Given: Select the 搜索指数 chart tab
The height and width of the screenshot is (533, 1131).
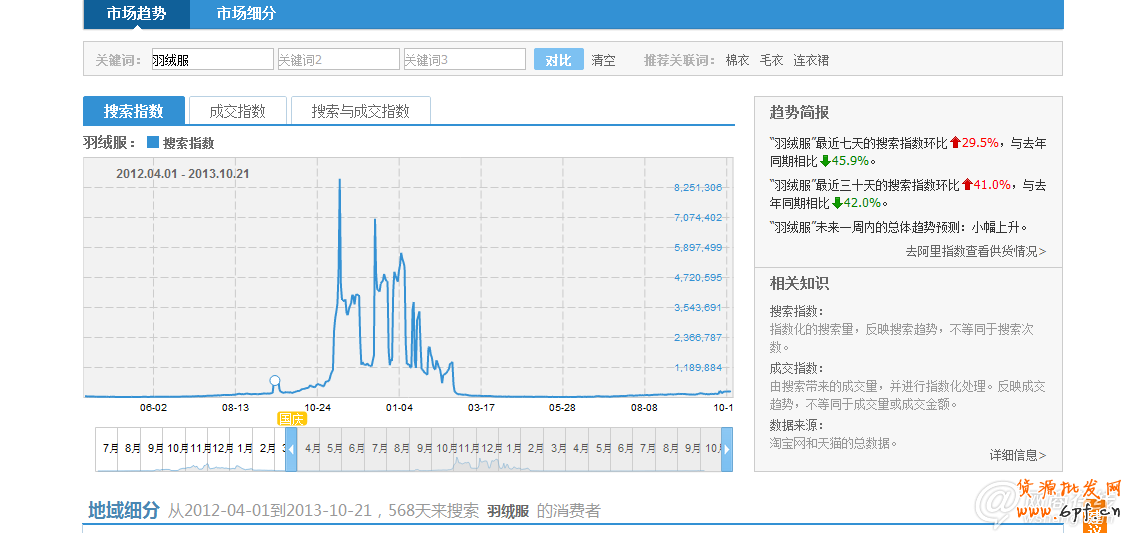Looking at the screenshot, I should (133, 111).
